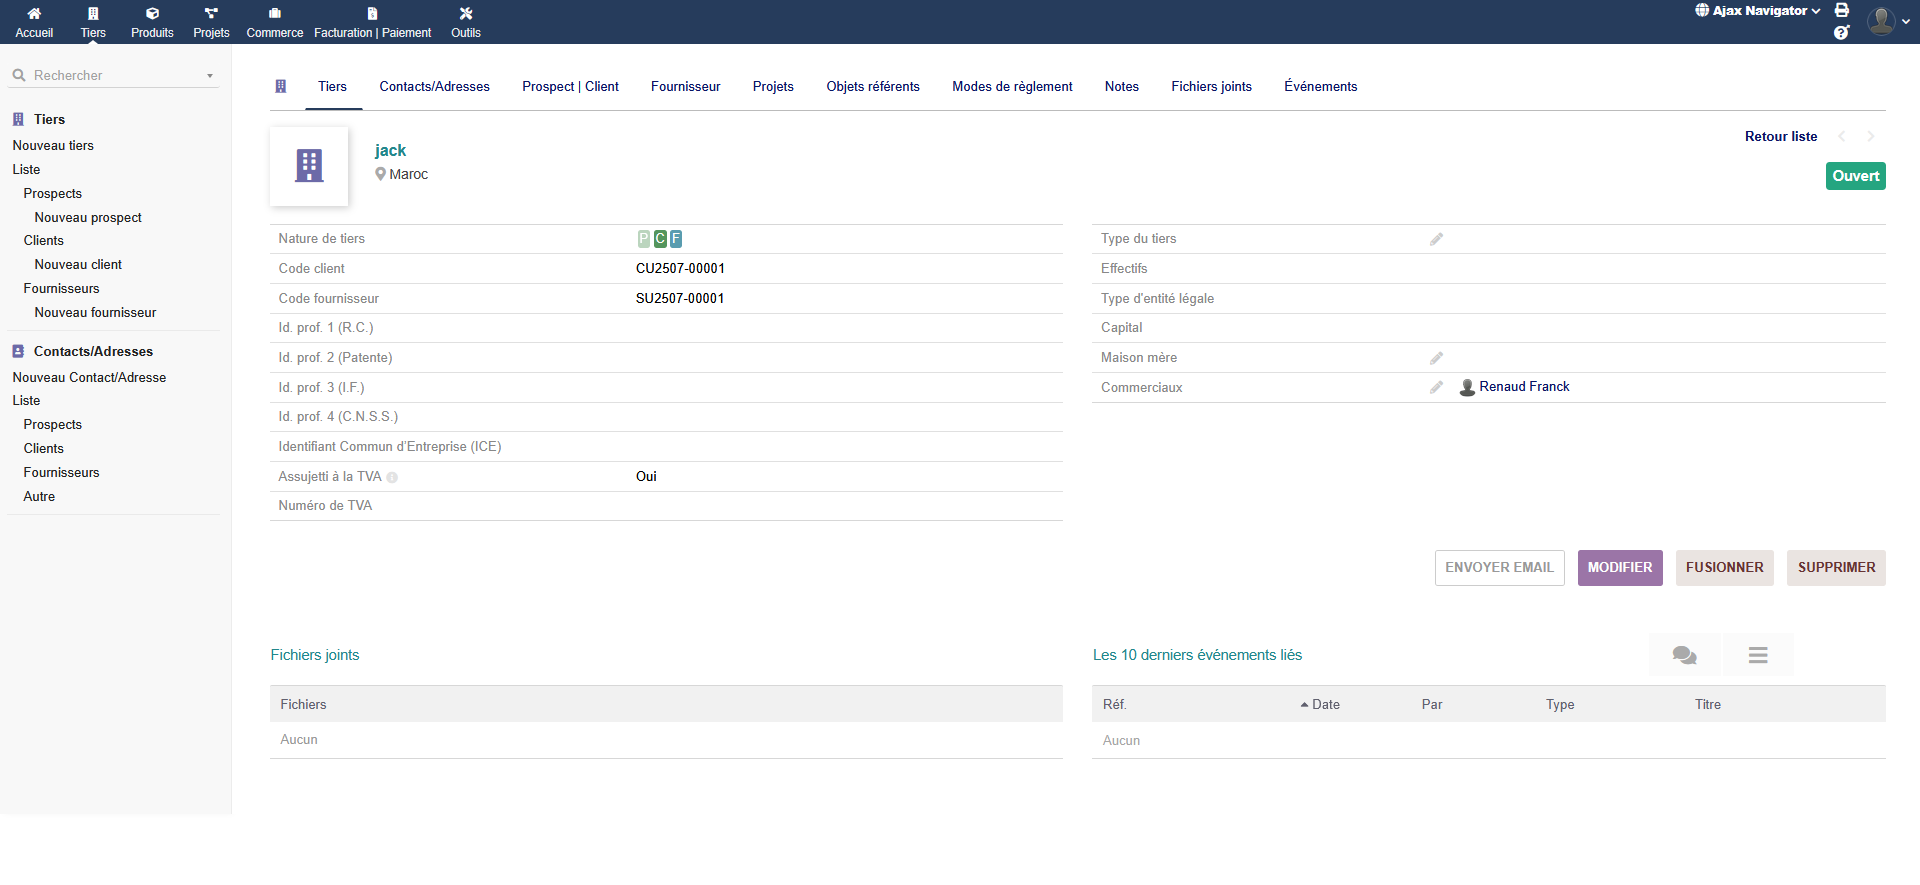Go to Accueil home icon
This screenshot has height=885, width=1920.
34,14
